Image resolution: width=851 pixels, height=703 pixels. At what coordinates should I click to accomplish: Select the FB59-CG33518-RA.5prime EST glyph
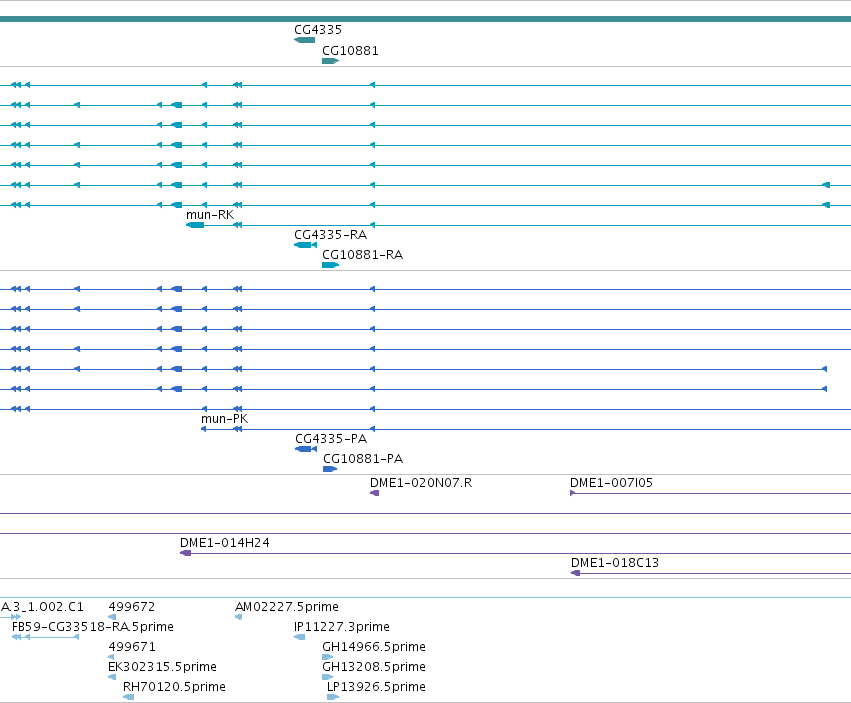[x=46, y=637]
